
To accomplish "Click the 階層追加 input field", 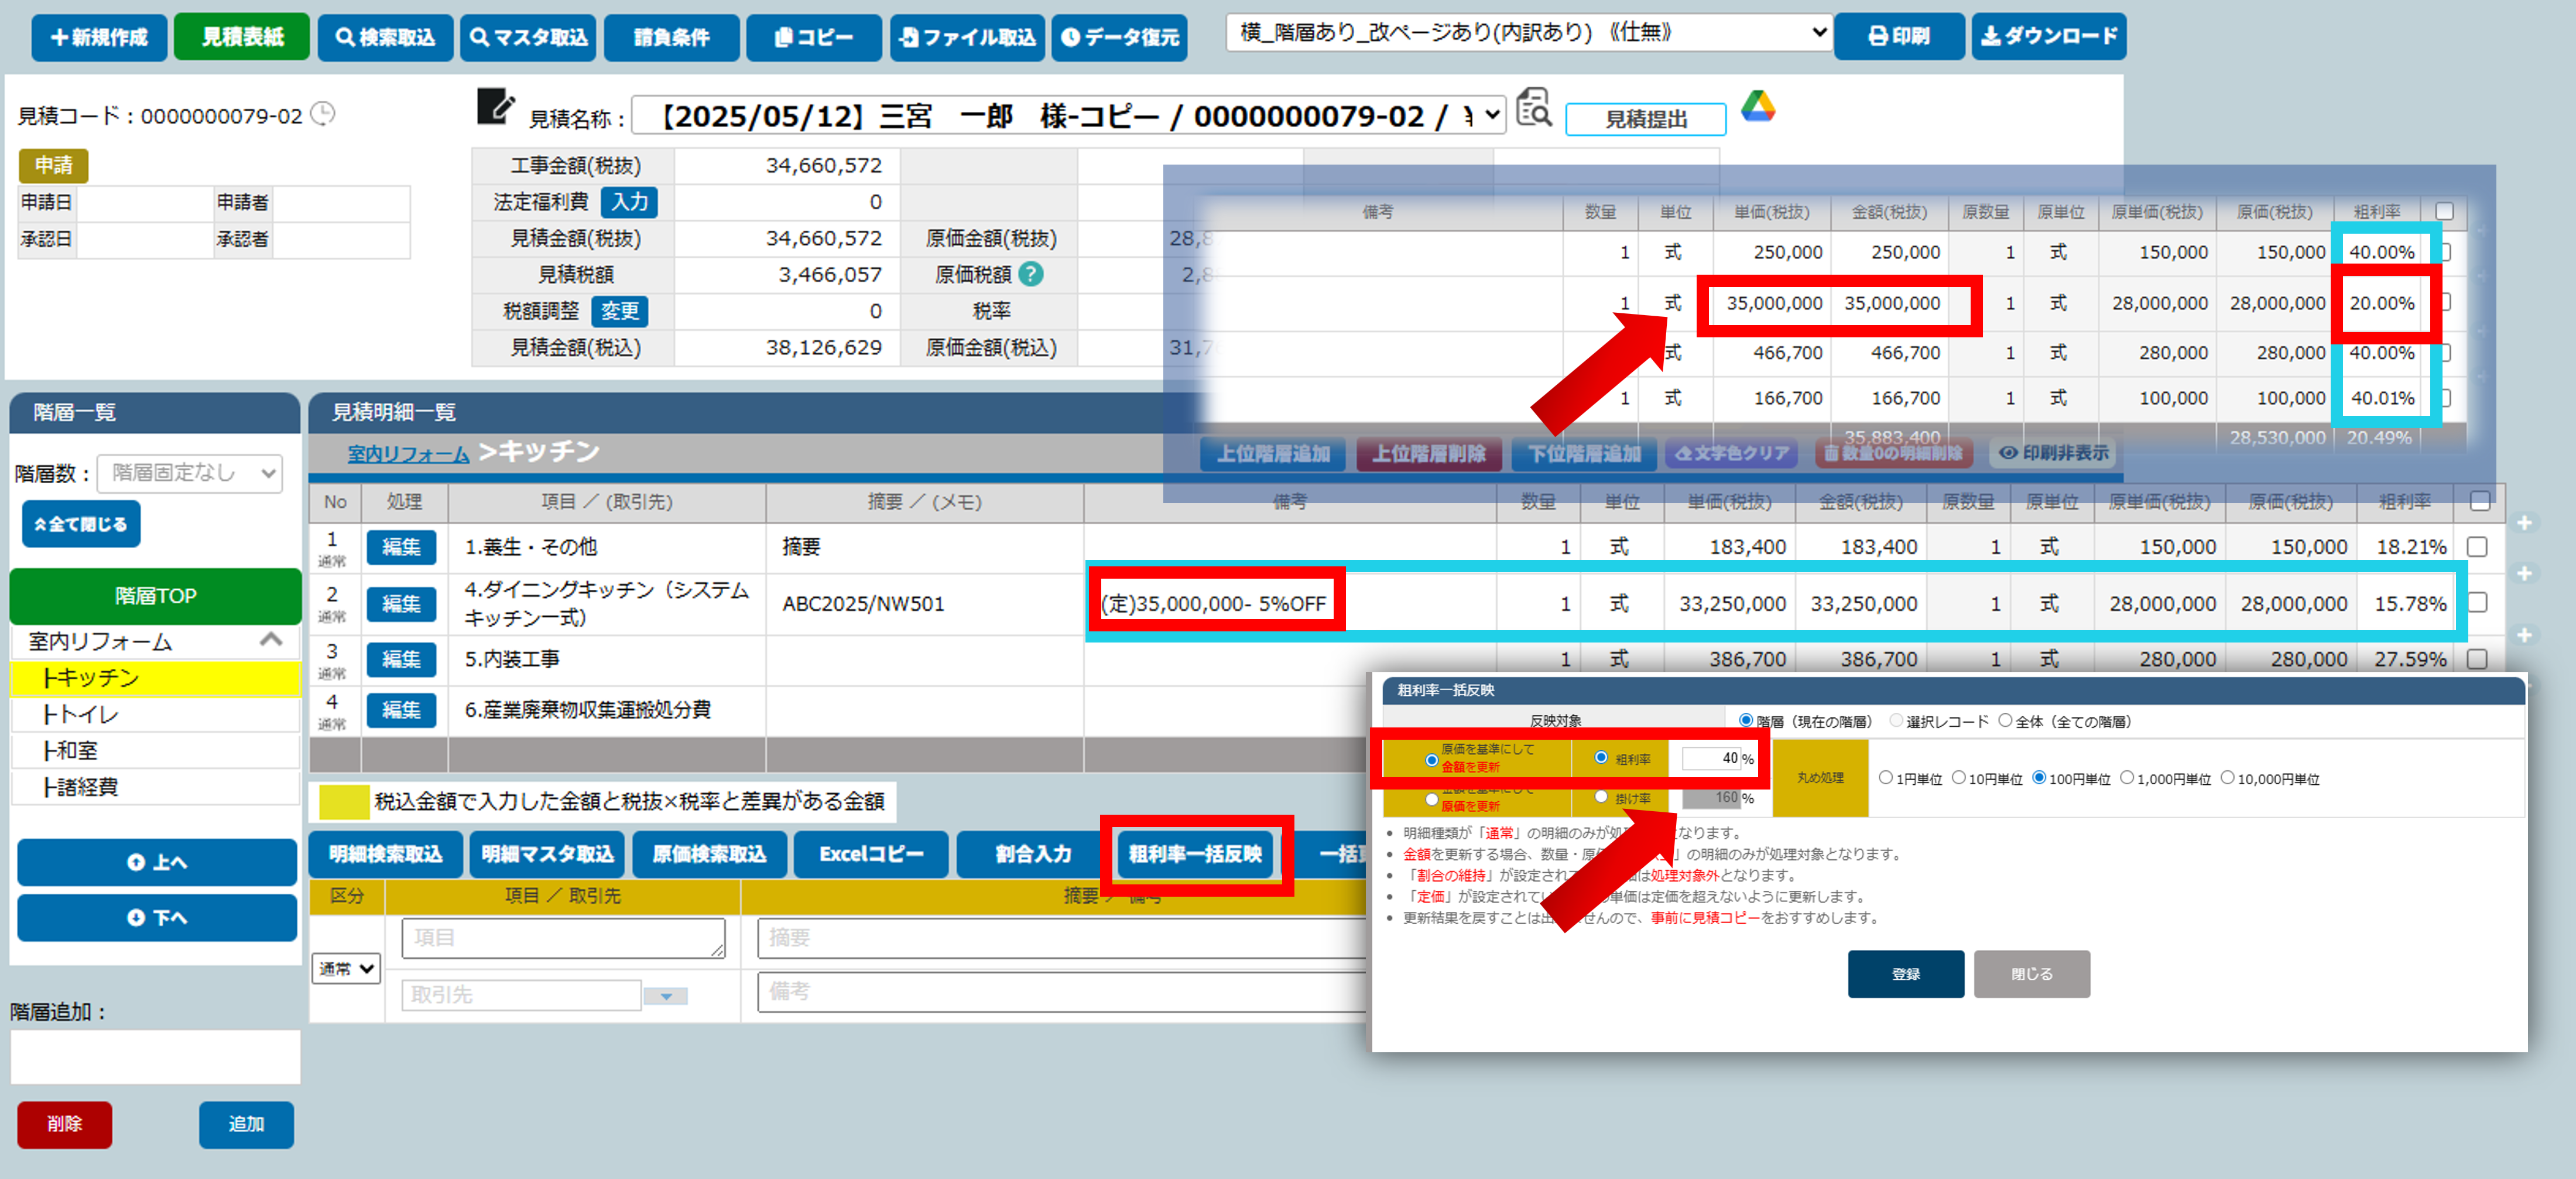I will [x=155, y=1056].
